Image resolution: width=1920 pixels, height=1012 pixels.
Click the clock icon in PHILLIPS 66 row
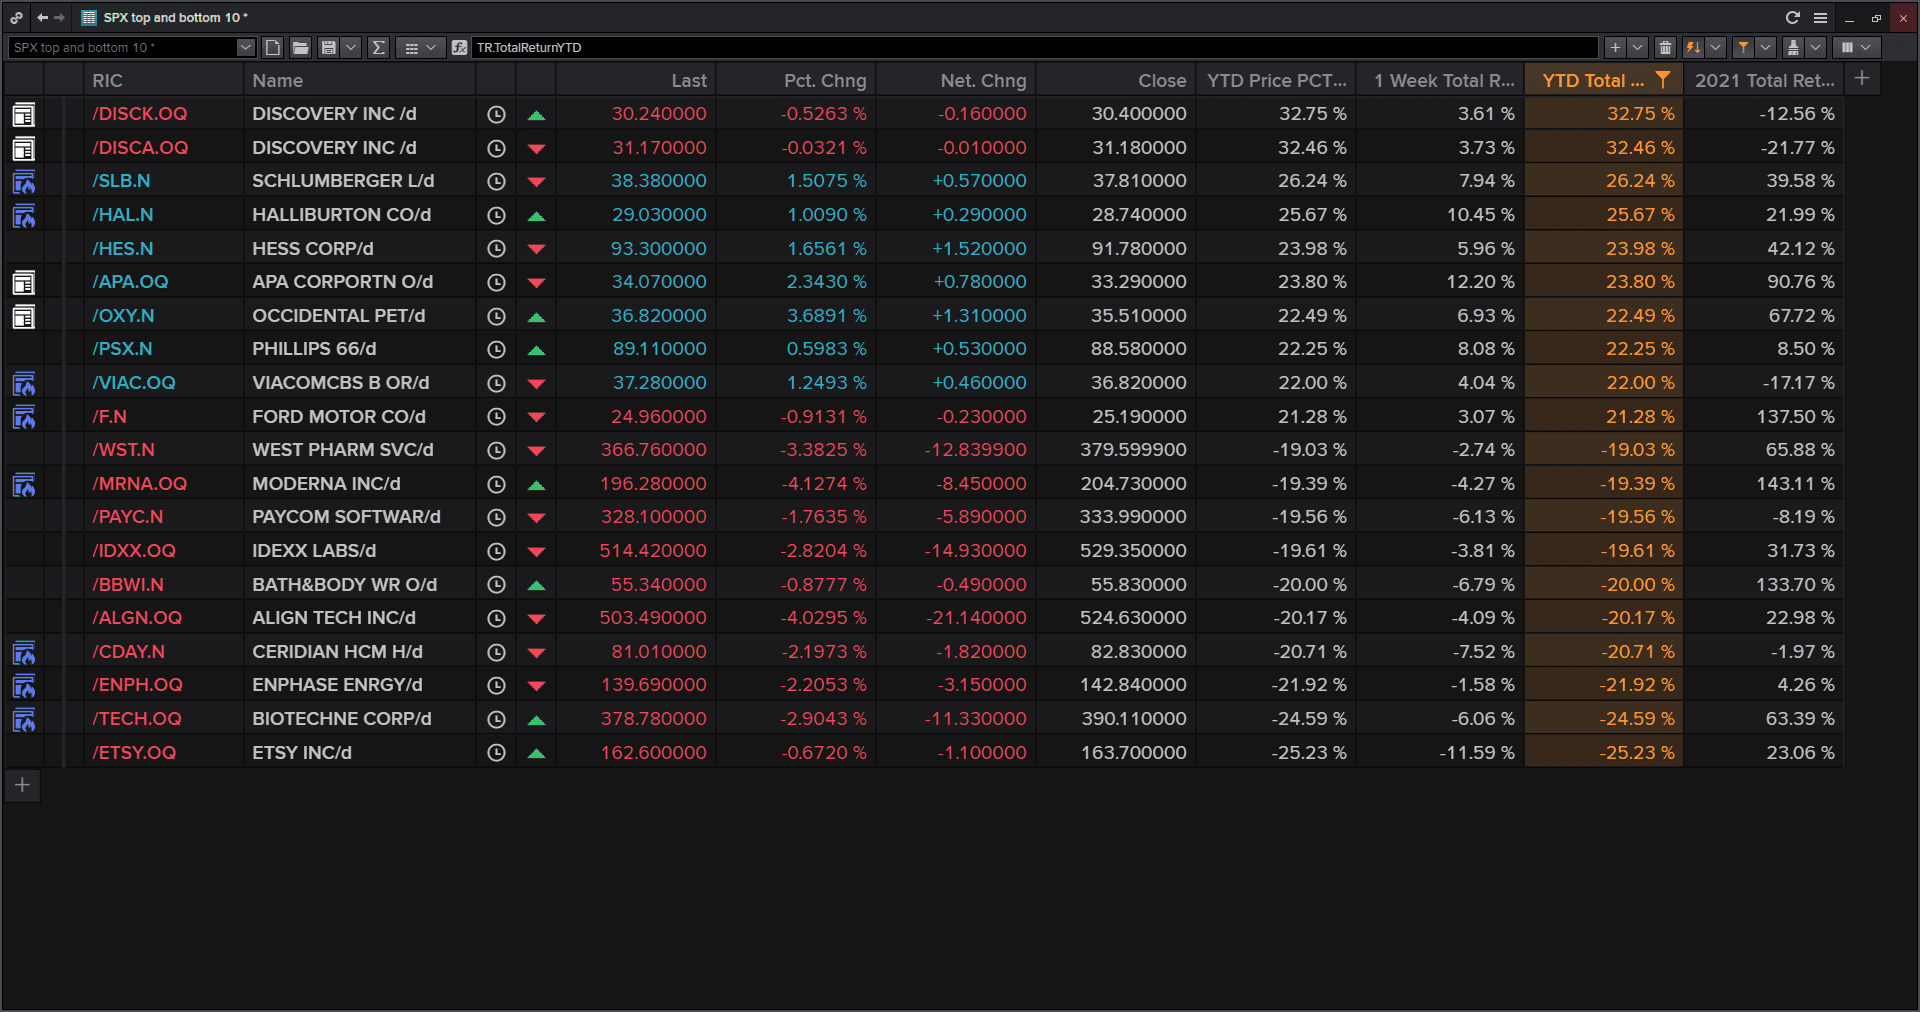tap(496, 350)
